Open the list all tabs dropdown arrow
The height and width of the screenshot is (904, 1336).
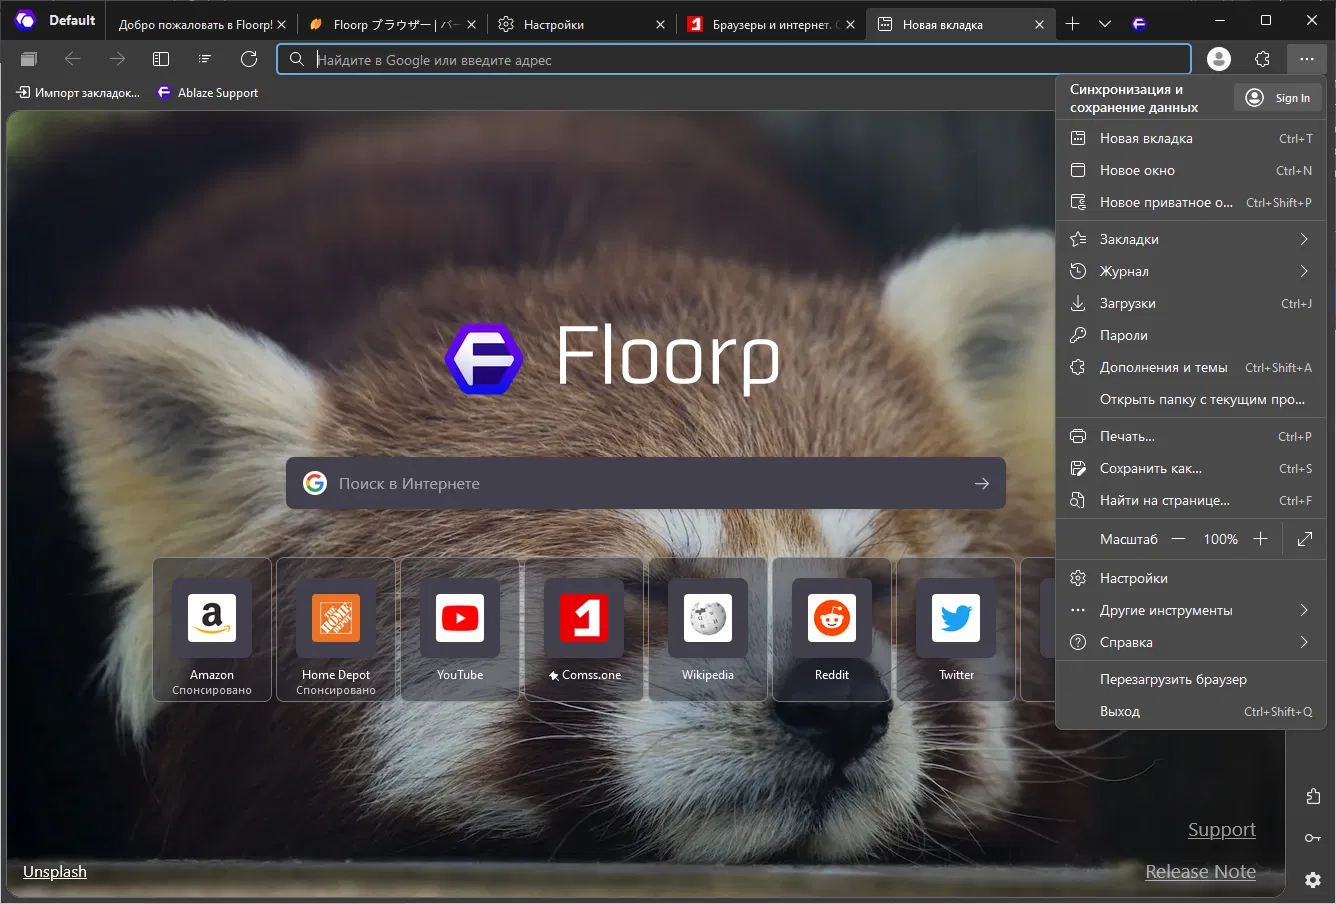click(1105, 24)
